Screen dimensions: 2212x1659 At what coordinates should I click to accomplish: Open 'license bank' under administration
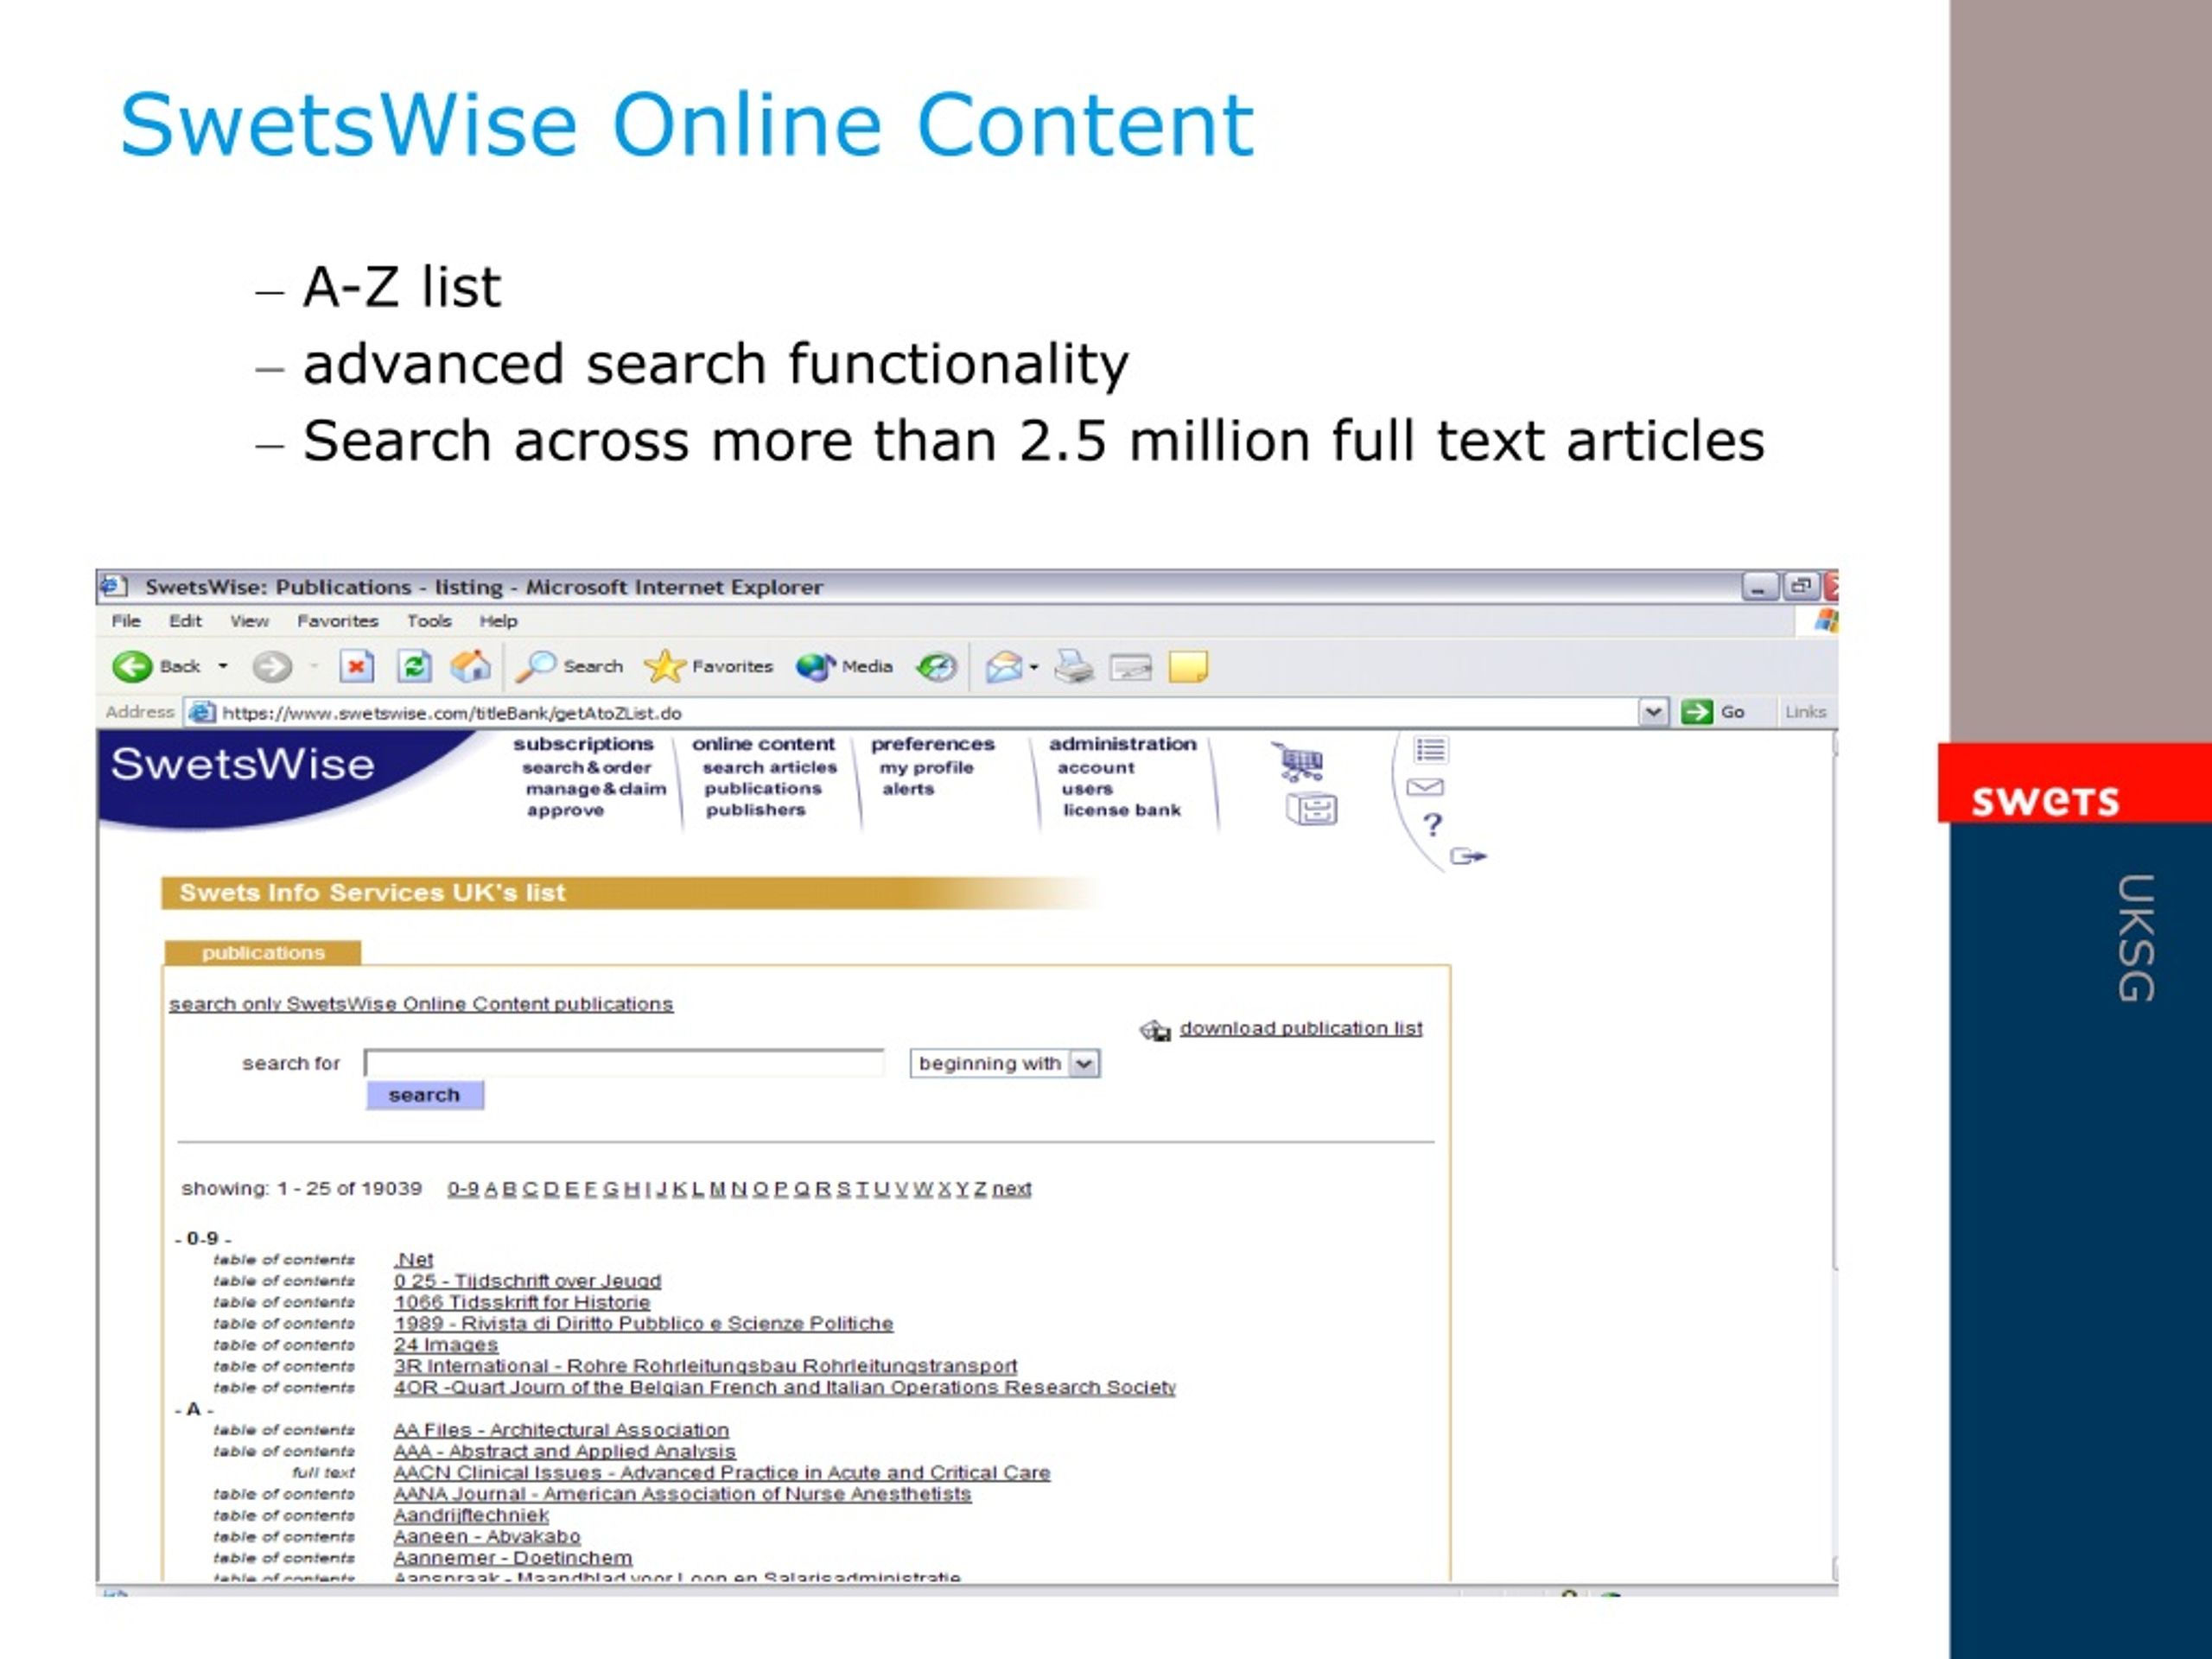(x=1122, y=810)
